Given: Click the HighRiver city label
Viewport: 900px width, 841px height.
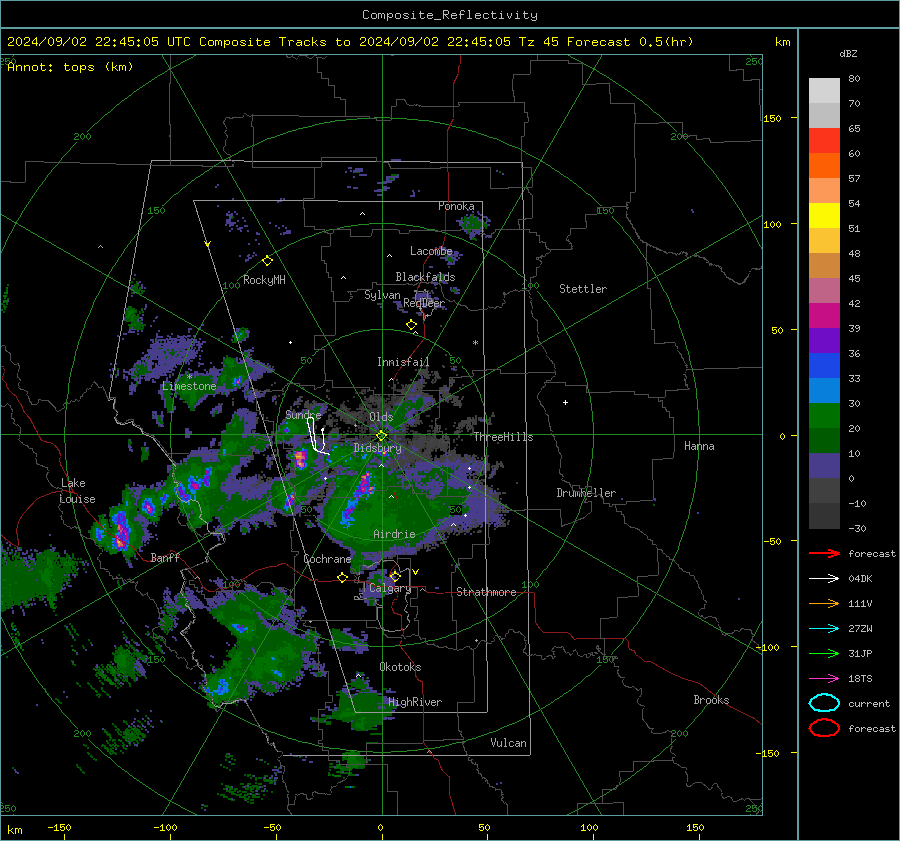Looking at the screenshot, I should point(415,702).
